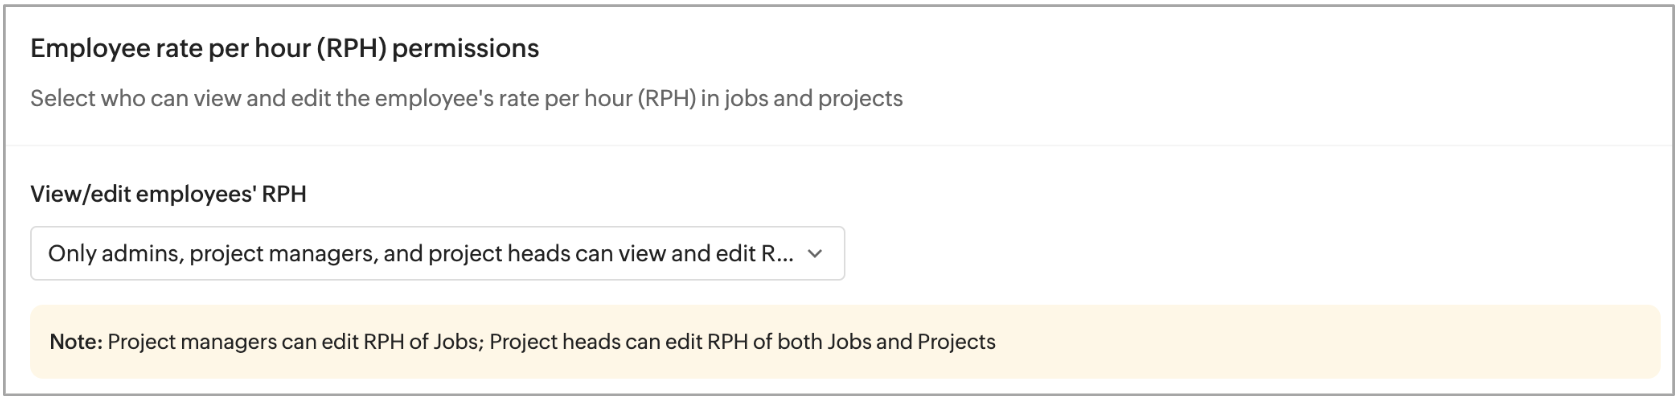
Task: Click 'in jobs and projects' in the description
Action: (x=802, y=98)
